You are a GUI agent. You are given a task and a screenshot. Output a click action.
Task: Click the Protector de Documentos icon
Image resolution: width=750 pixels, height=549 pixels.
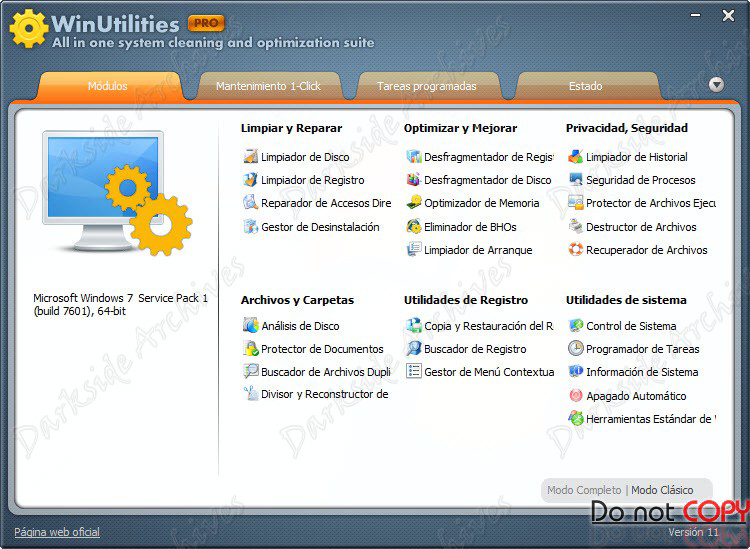251,348
